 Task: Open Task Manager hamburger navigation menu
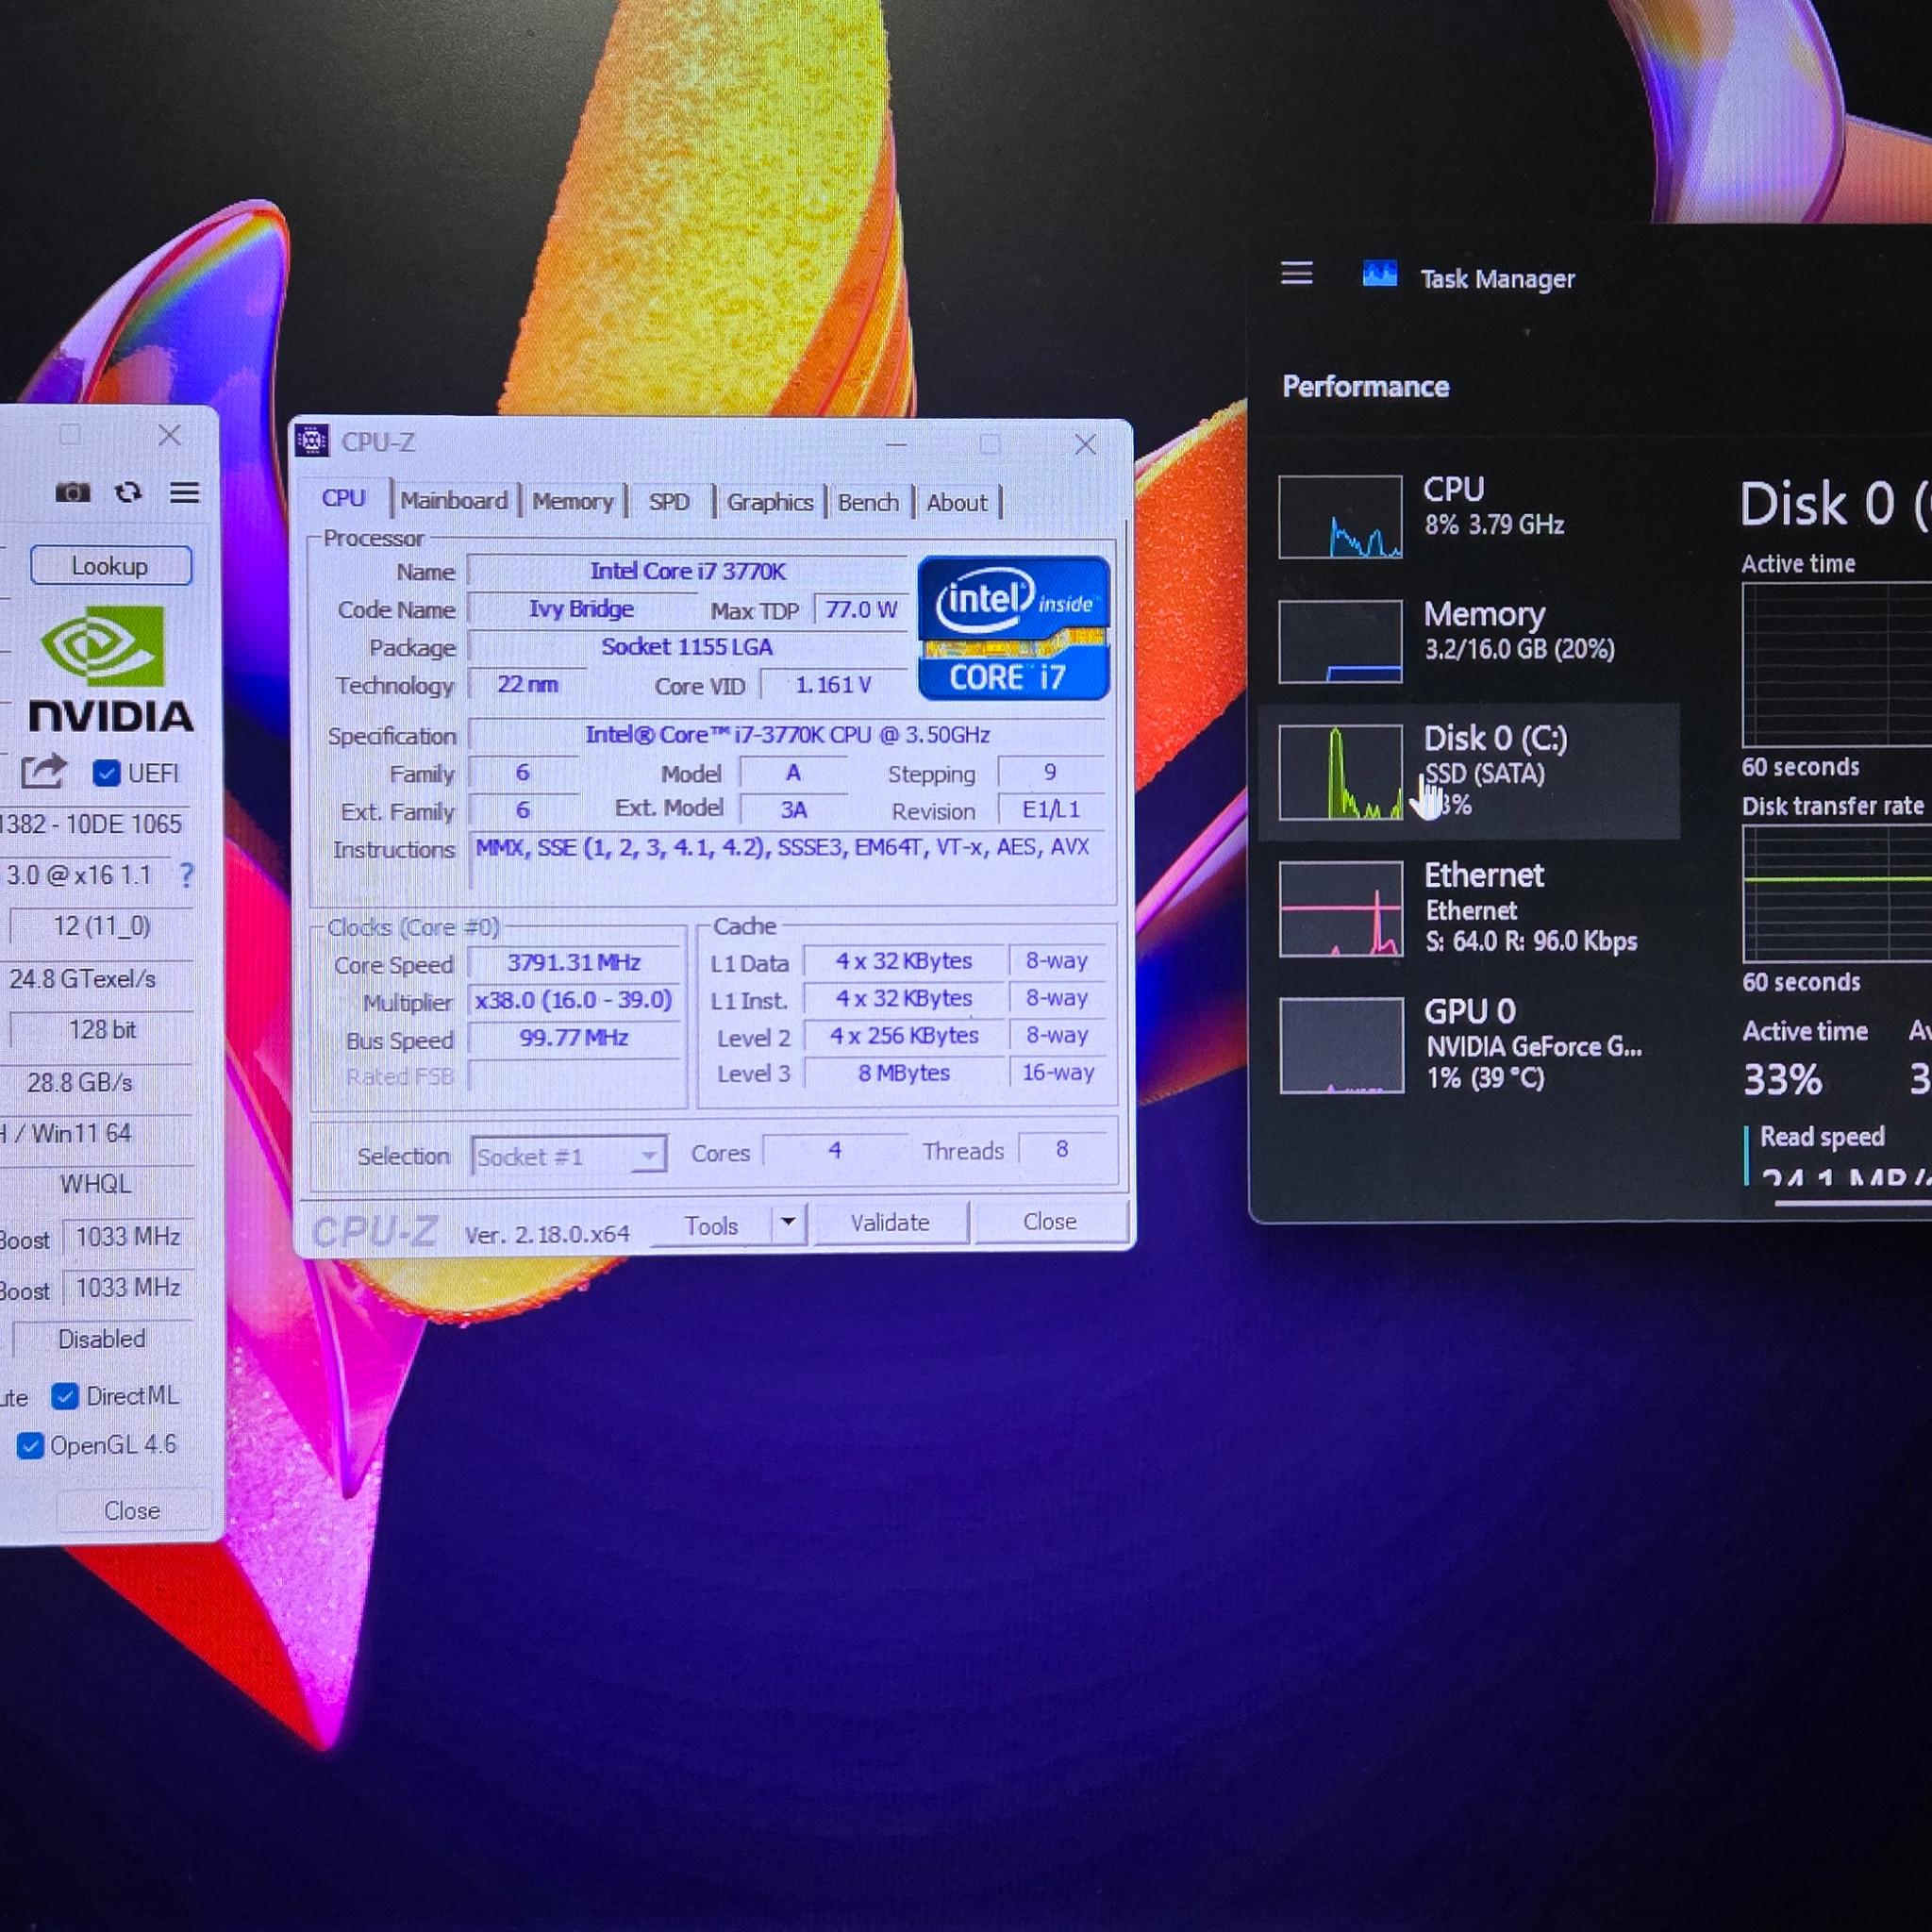[1297, 273]
